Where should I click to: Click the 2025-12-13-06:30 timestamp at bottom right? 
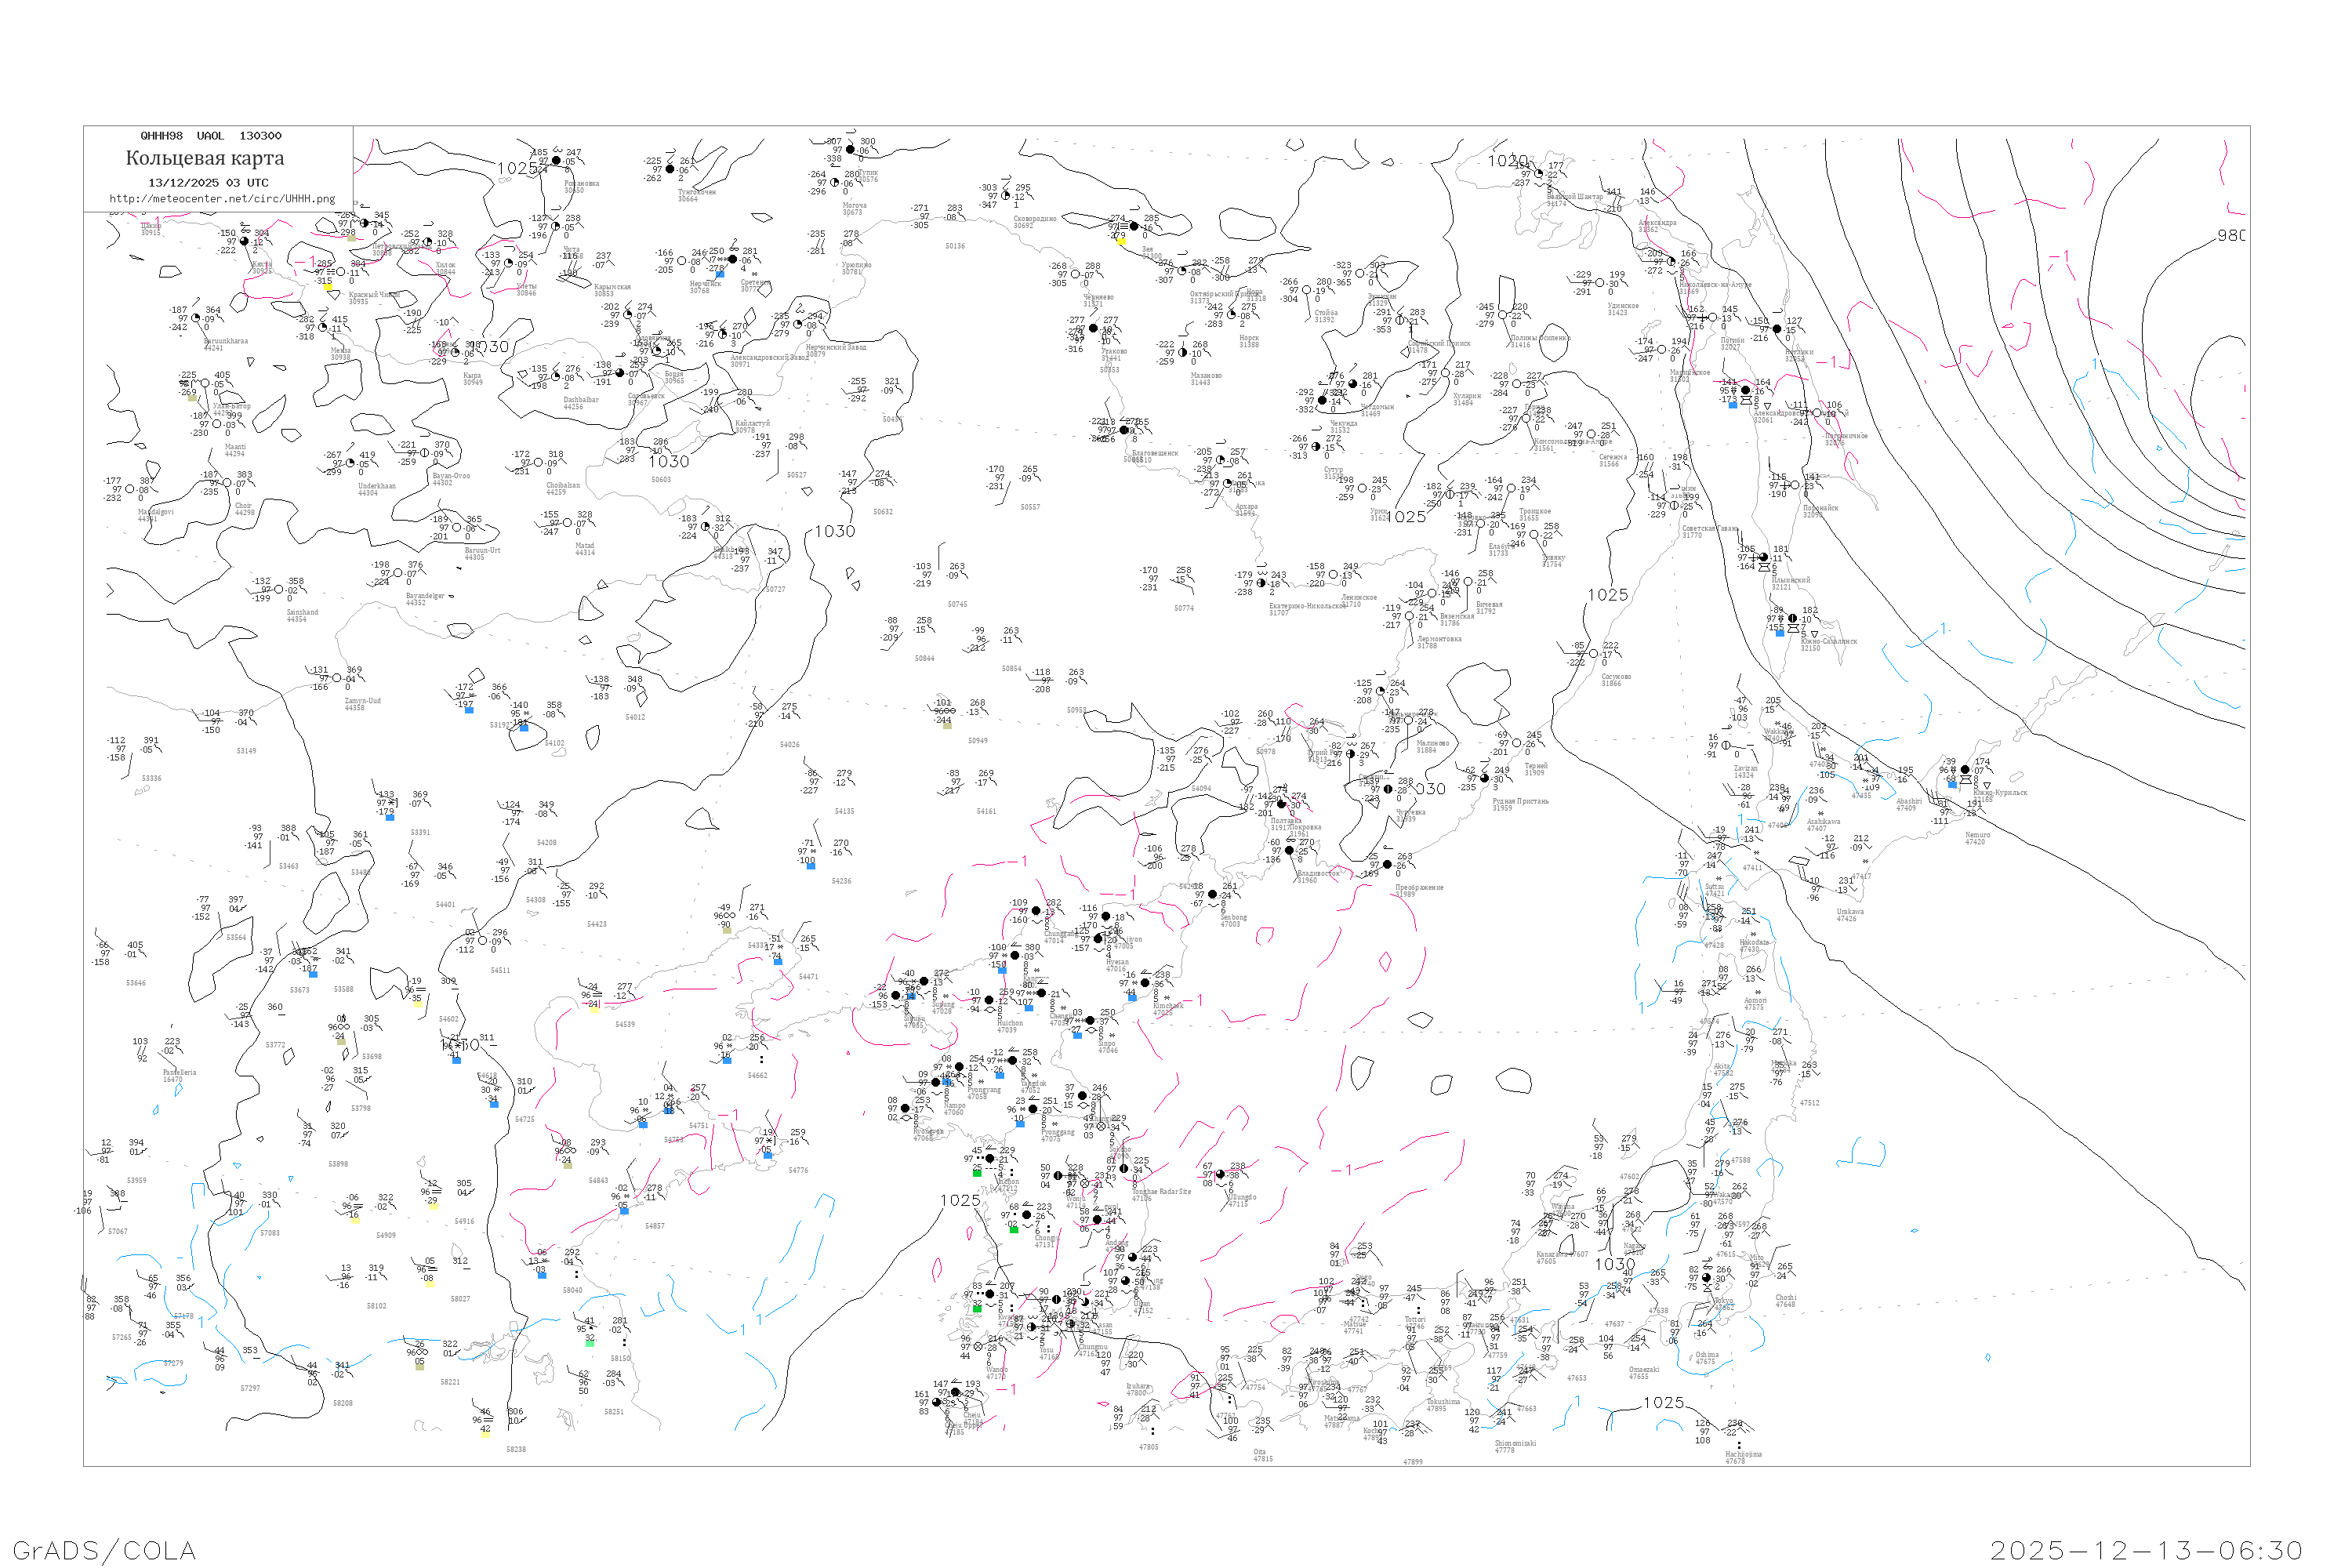[x=2146, y=1550]
